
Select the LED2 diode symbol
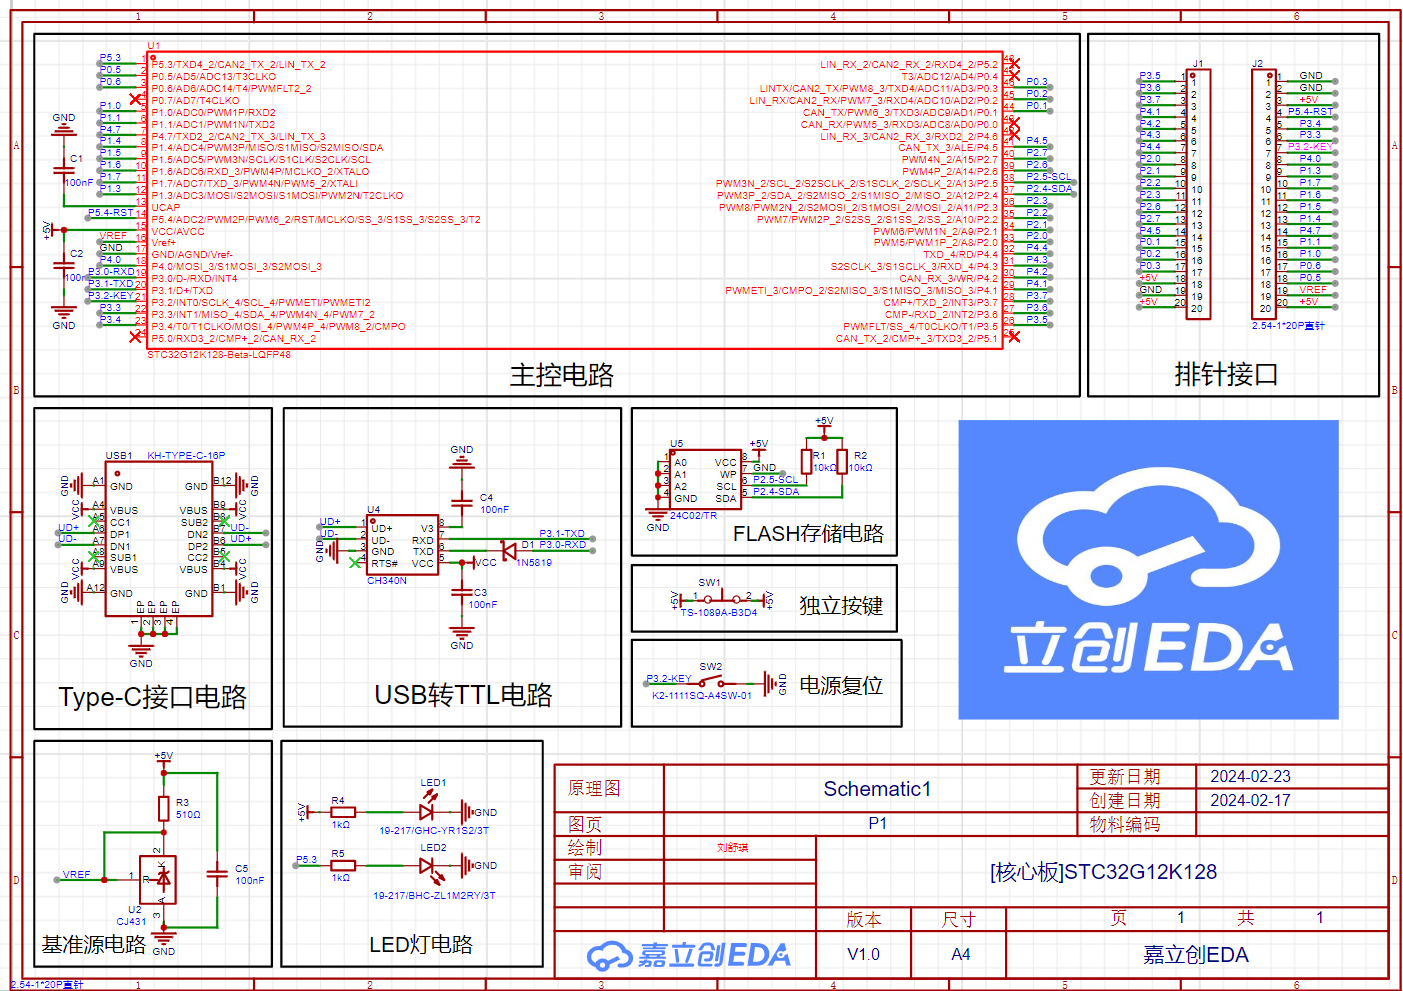[427, 865]
